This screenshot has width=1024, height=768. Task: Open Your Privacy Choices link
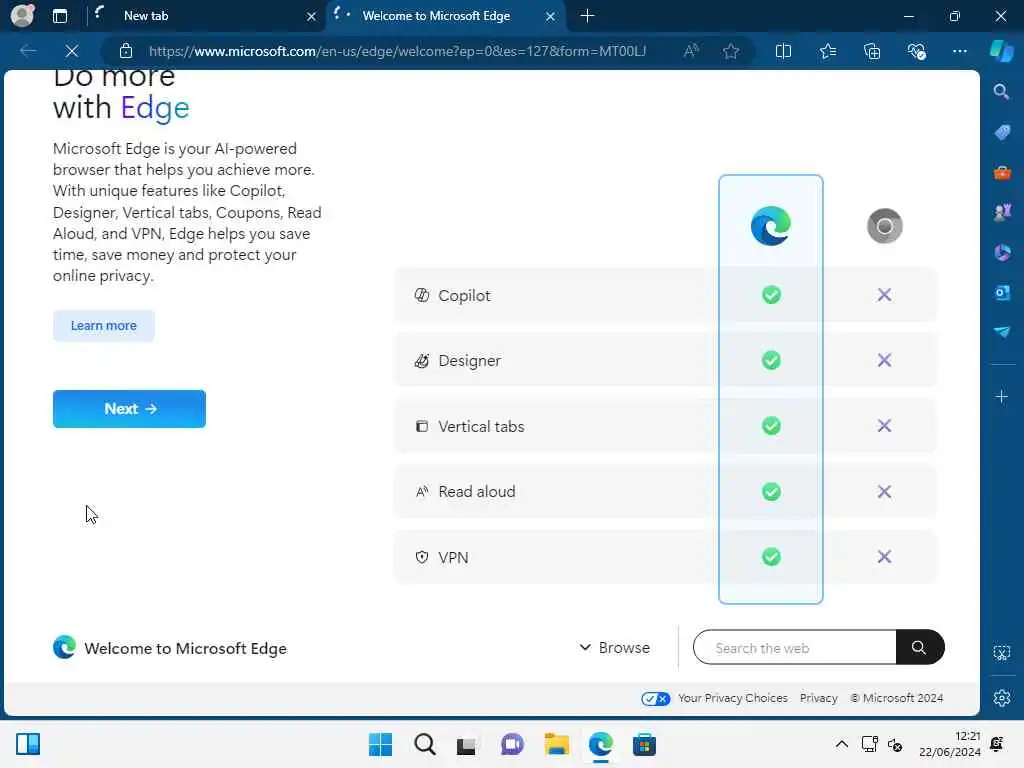(x=733, y=698)
